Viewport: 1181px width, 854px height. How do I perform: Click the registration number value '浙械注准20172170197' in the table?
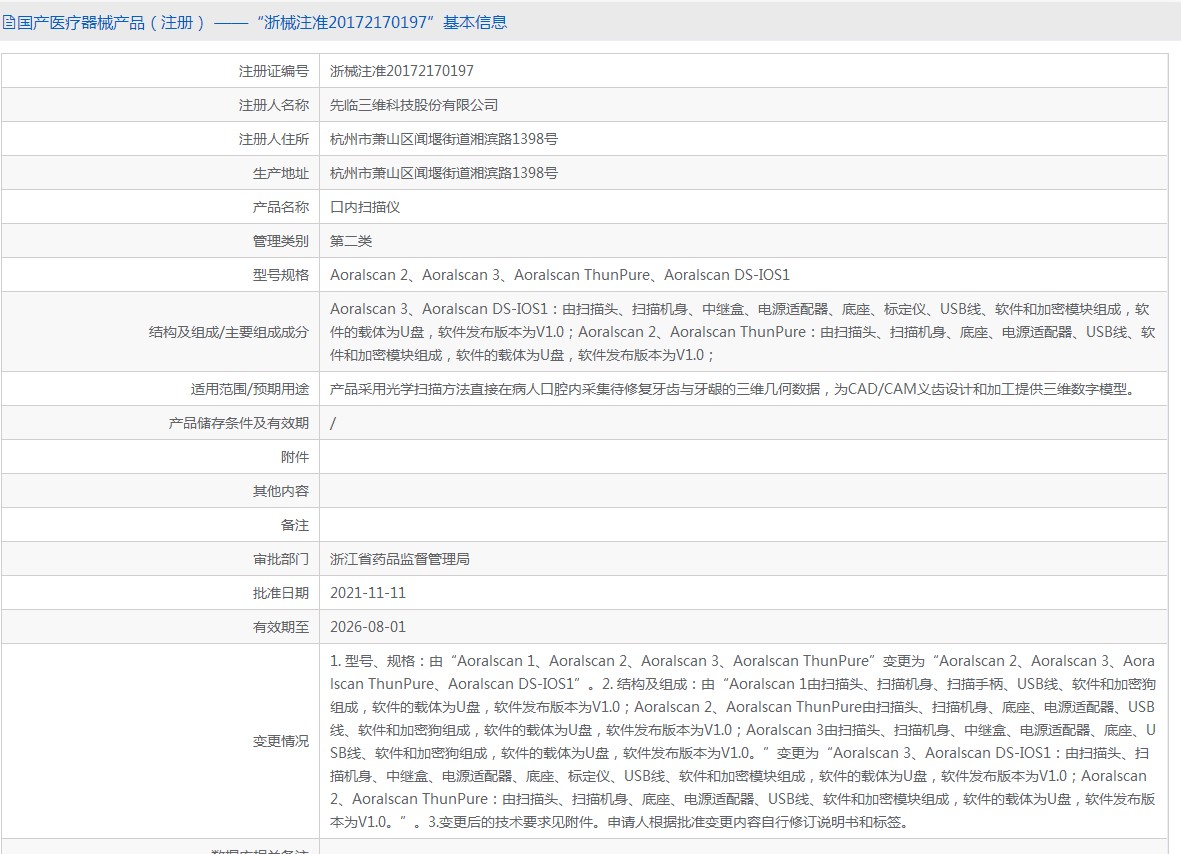click(x=401, y=71)
